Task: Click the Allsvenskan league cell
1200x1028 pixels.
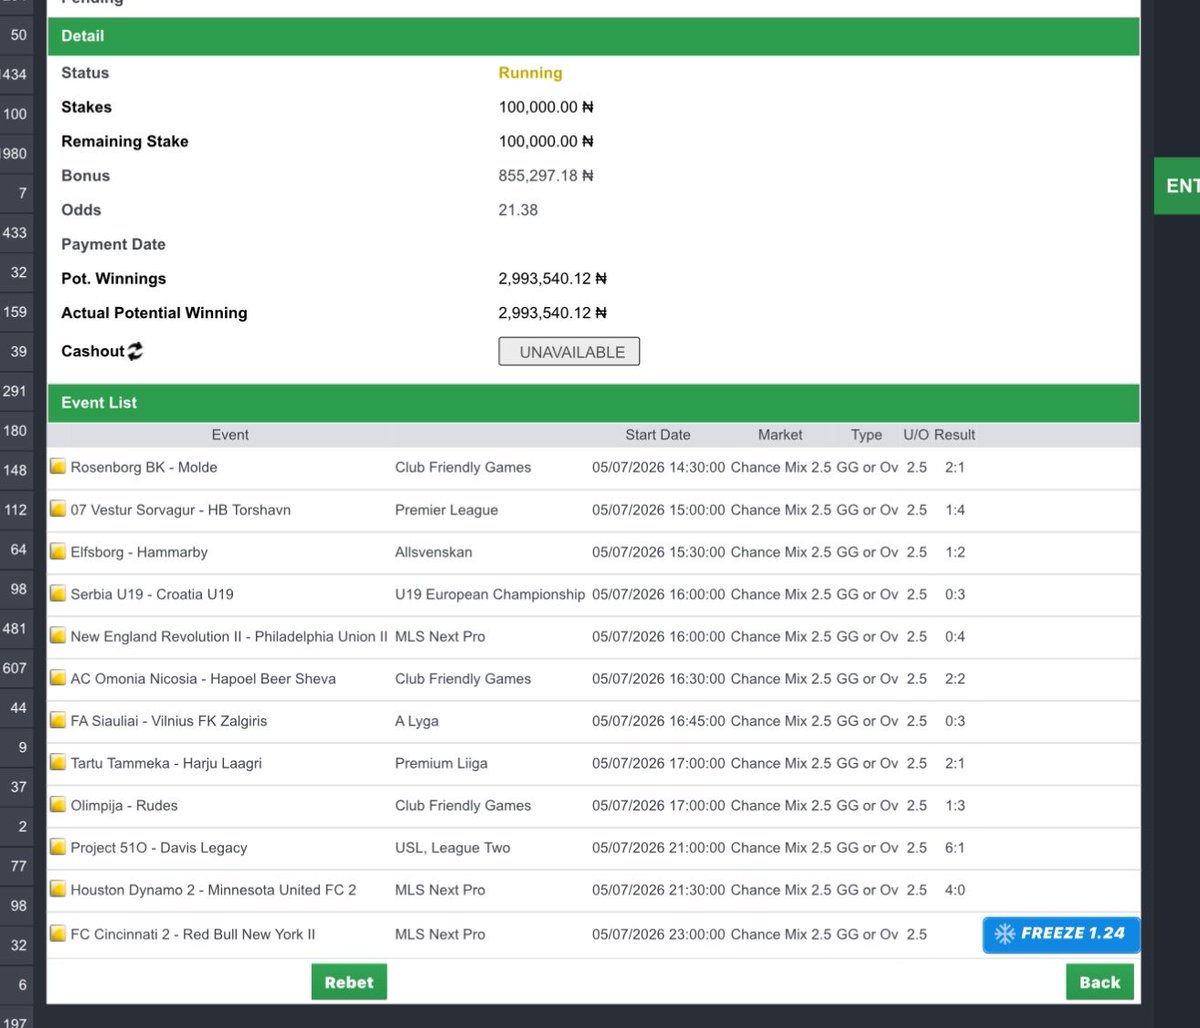Action: tap(434, 552)
